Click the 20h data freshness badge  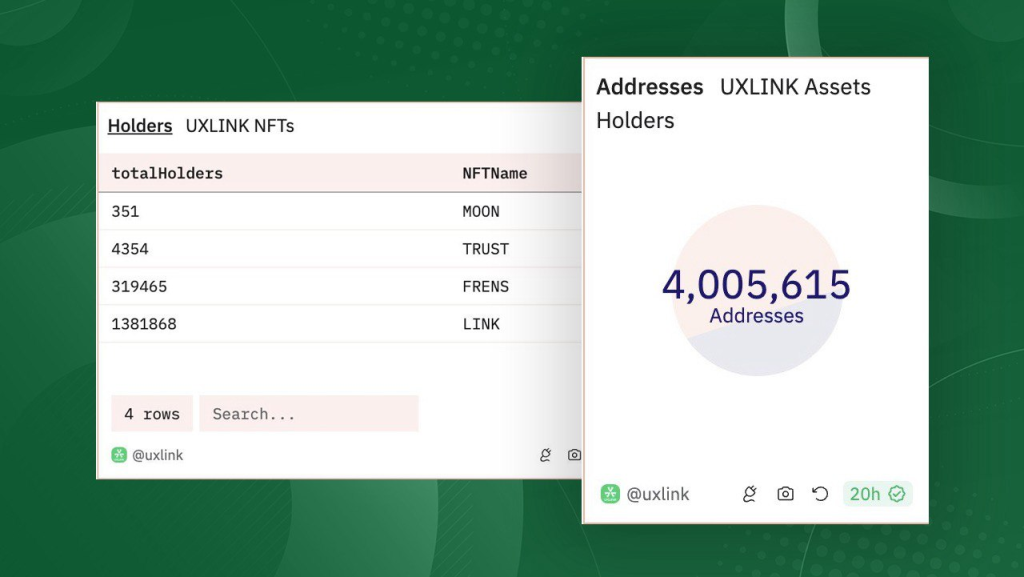click(x=865, y=494)
